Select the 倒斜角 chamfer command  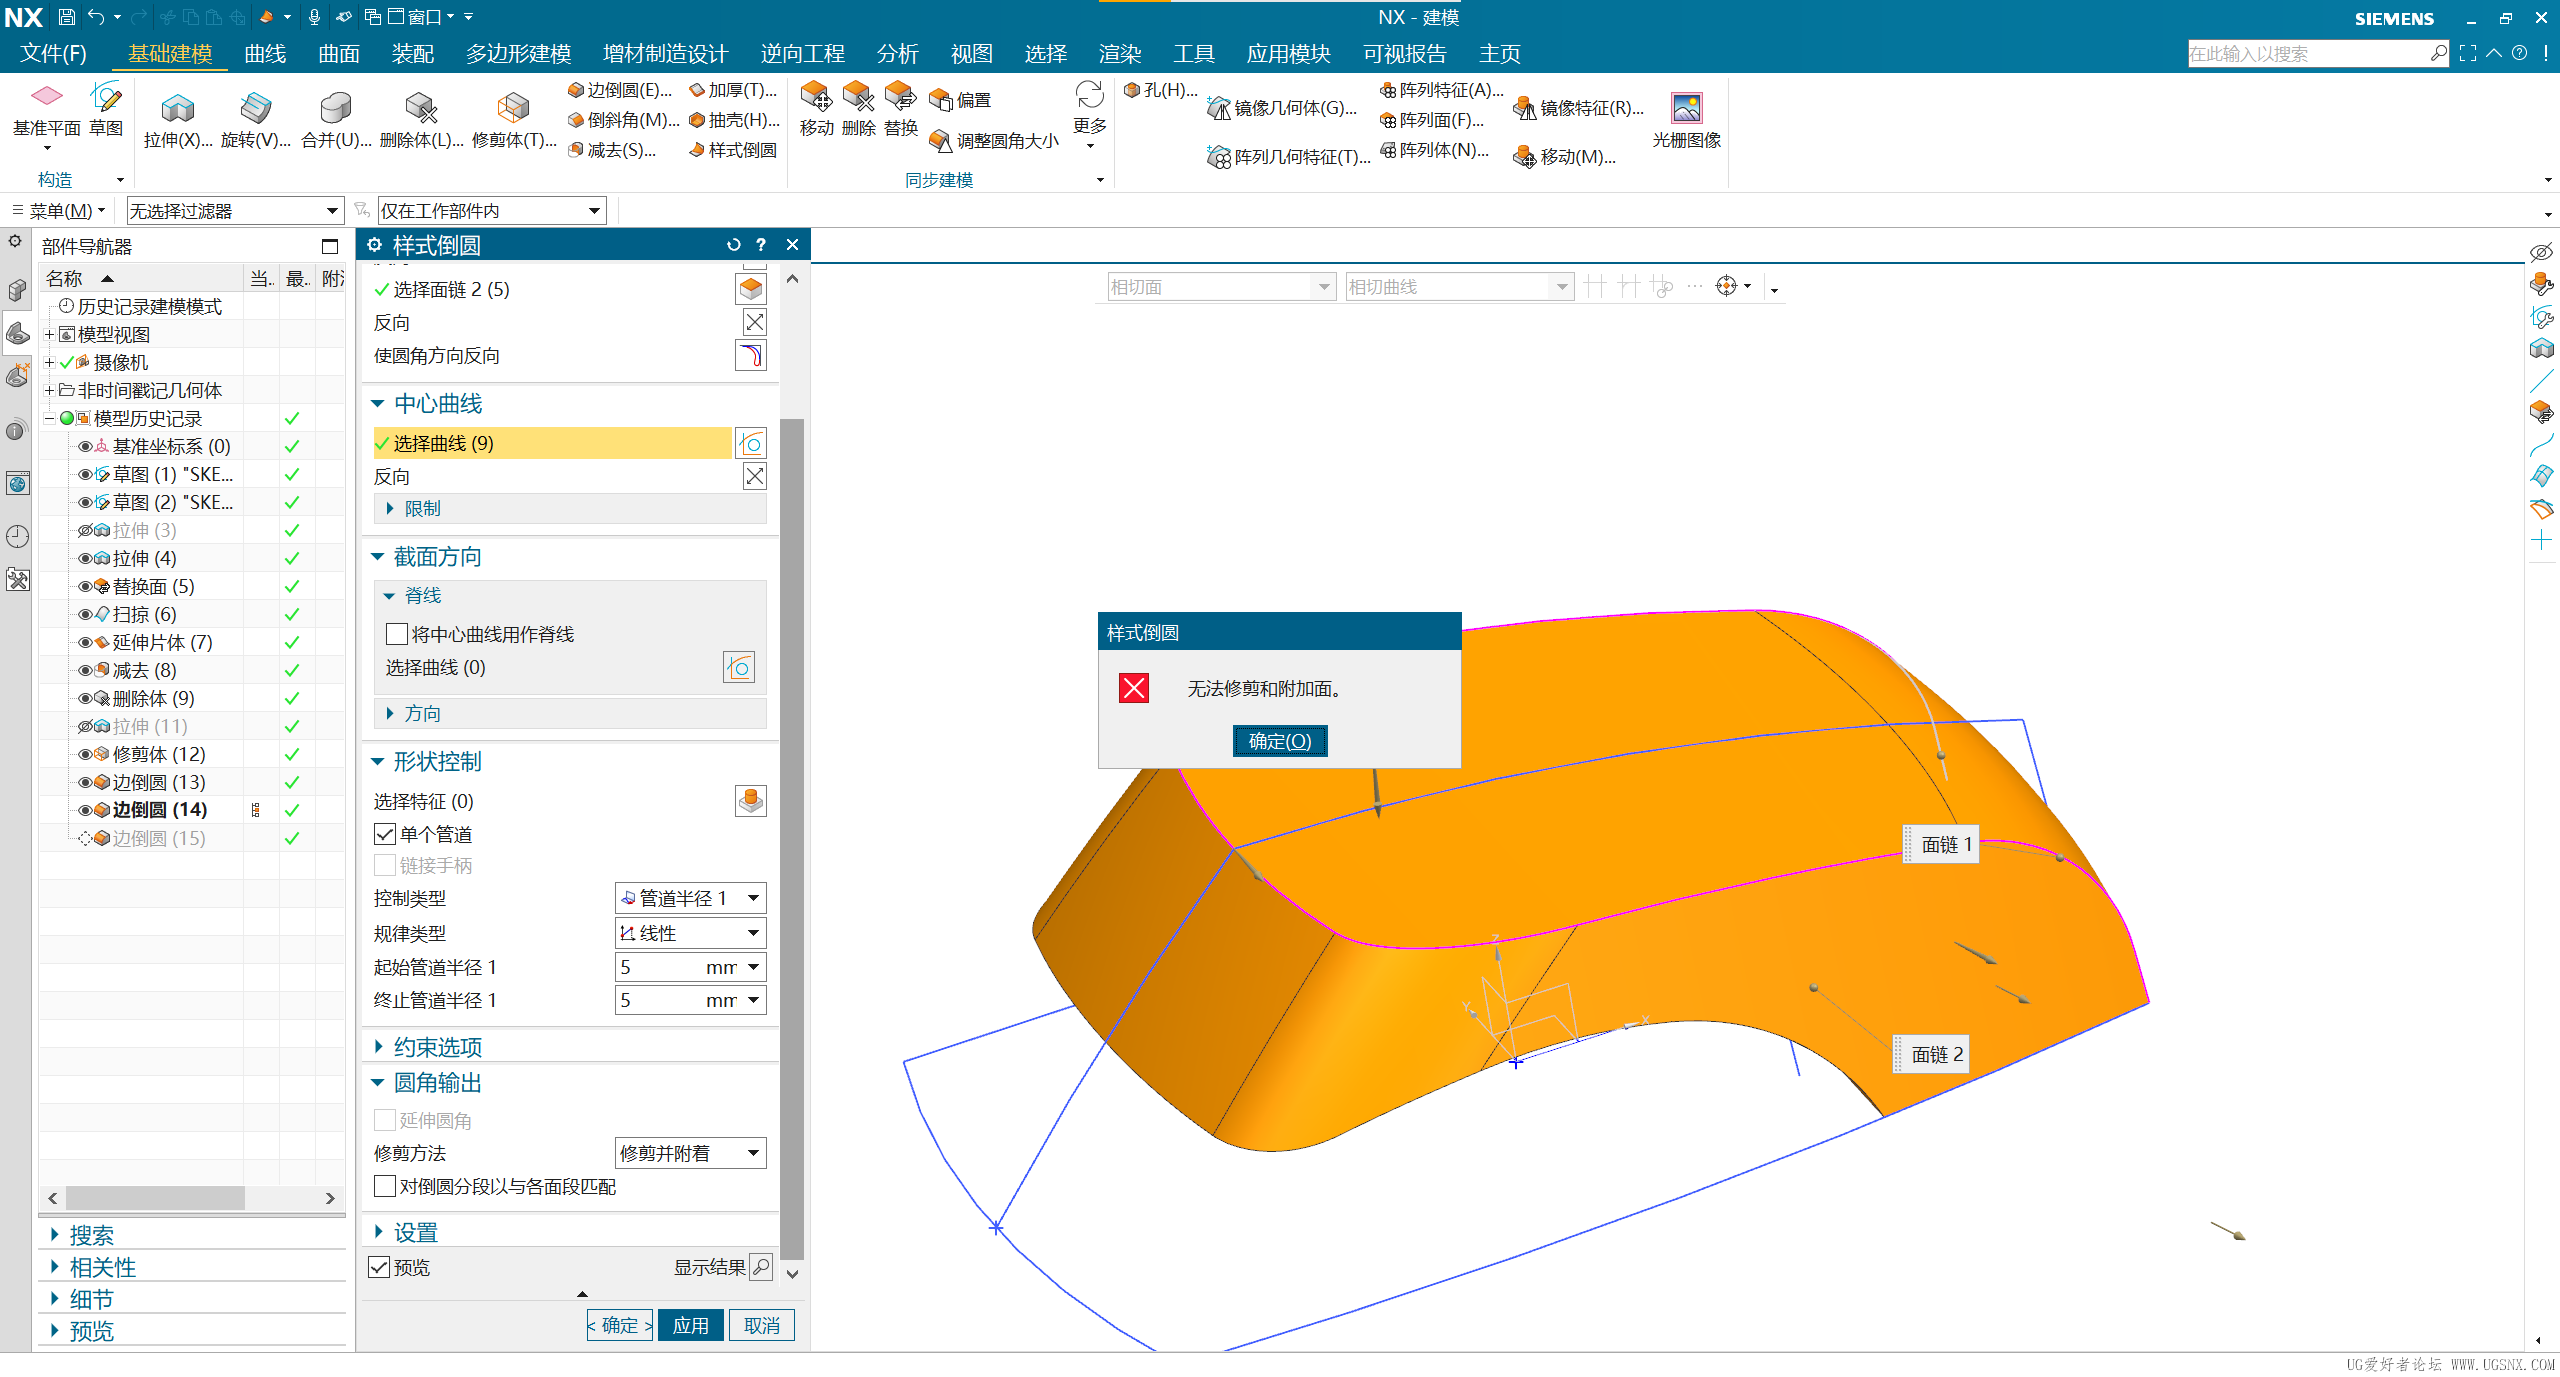click(x=624, y=120)
